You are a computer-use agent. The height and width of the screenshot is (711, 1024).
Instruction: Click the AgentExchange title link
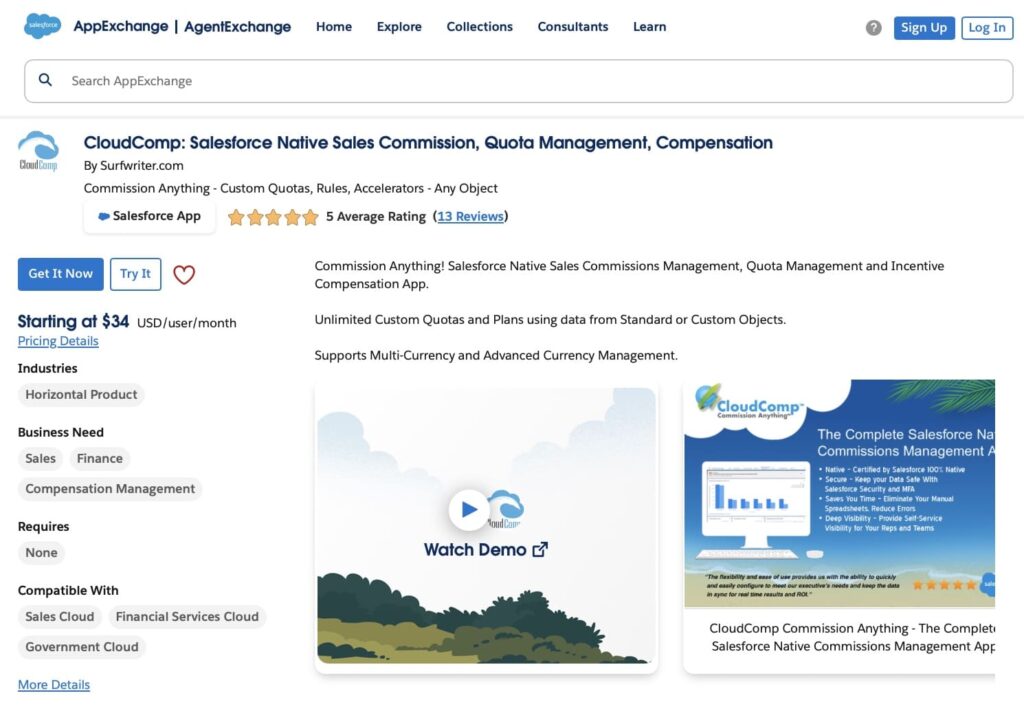(238, 27)
